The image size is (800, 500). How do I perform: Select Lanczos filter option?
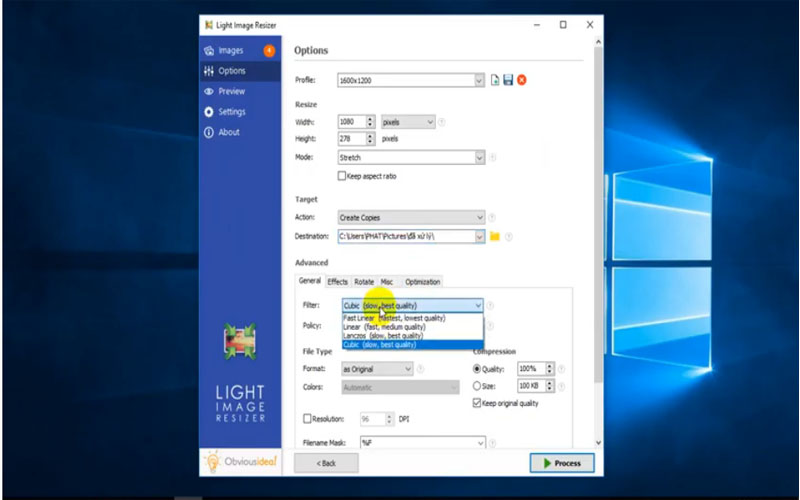pos(412,336)
